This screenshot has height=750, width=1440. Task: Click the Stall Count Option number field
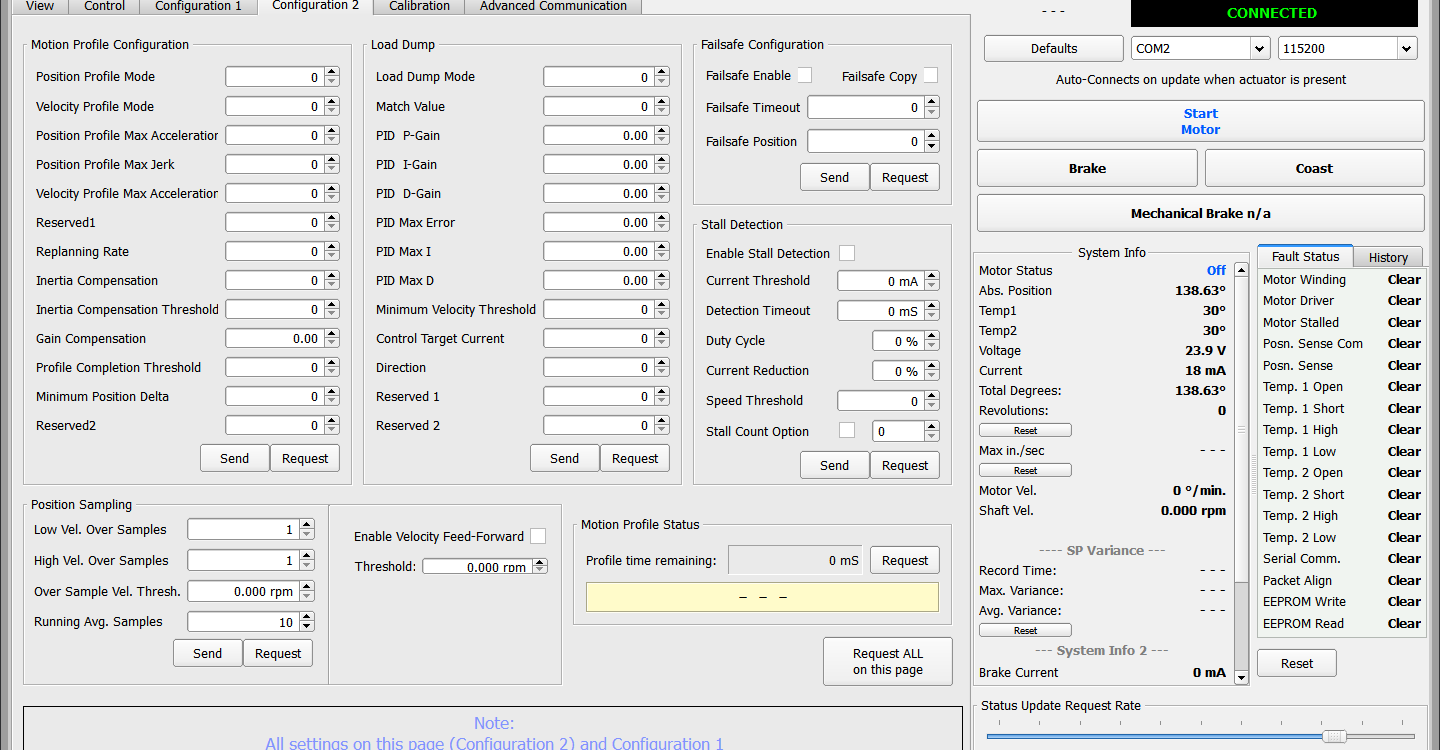click(897, 432)
